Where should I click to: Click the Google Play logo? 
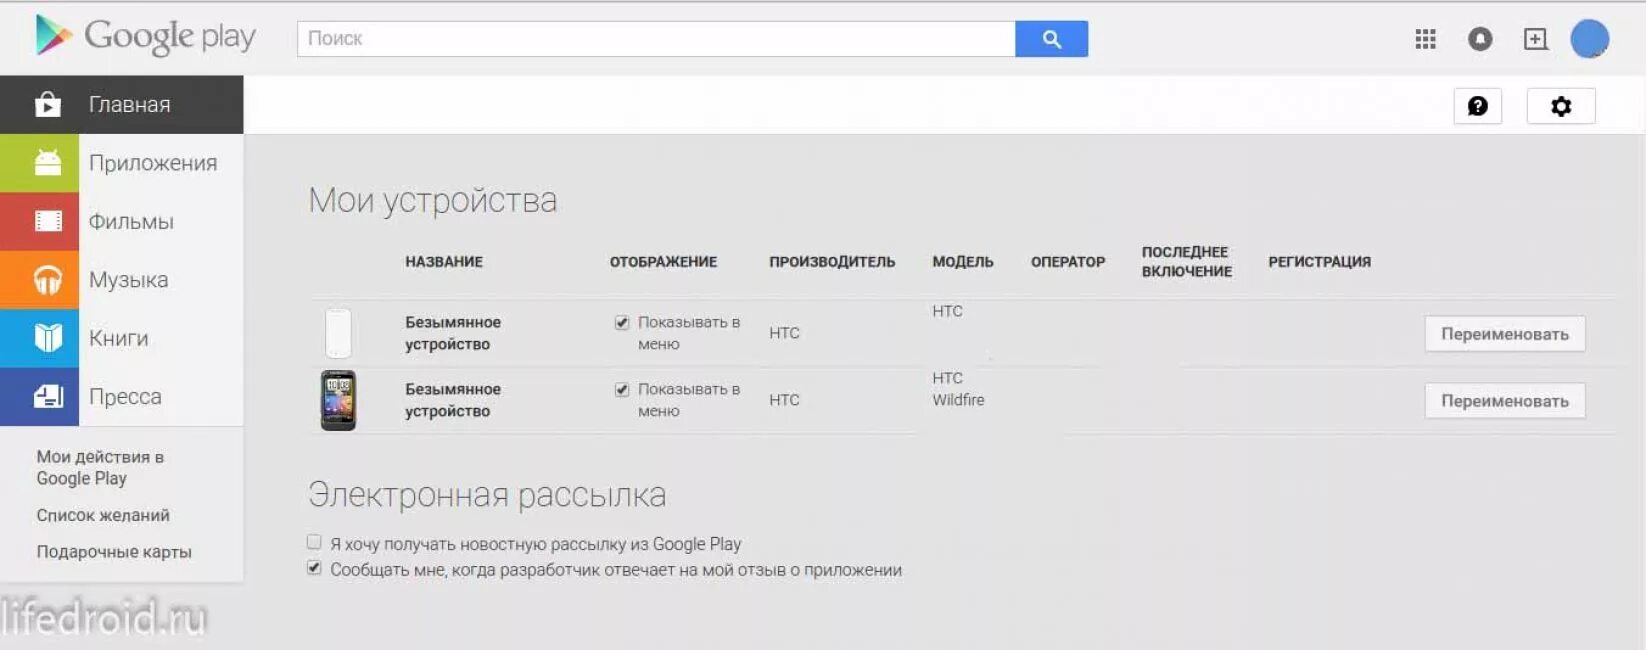pos(145,36)
